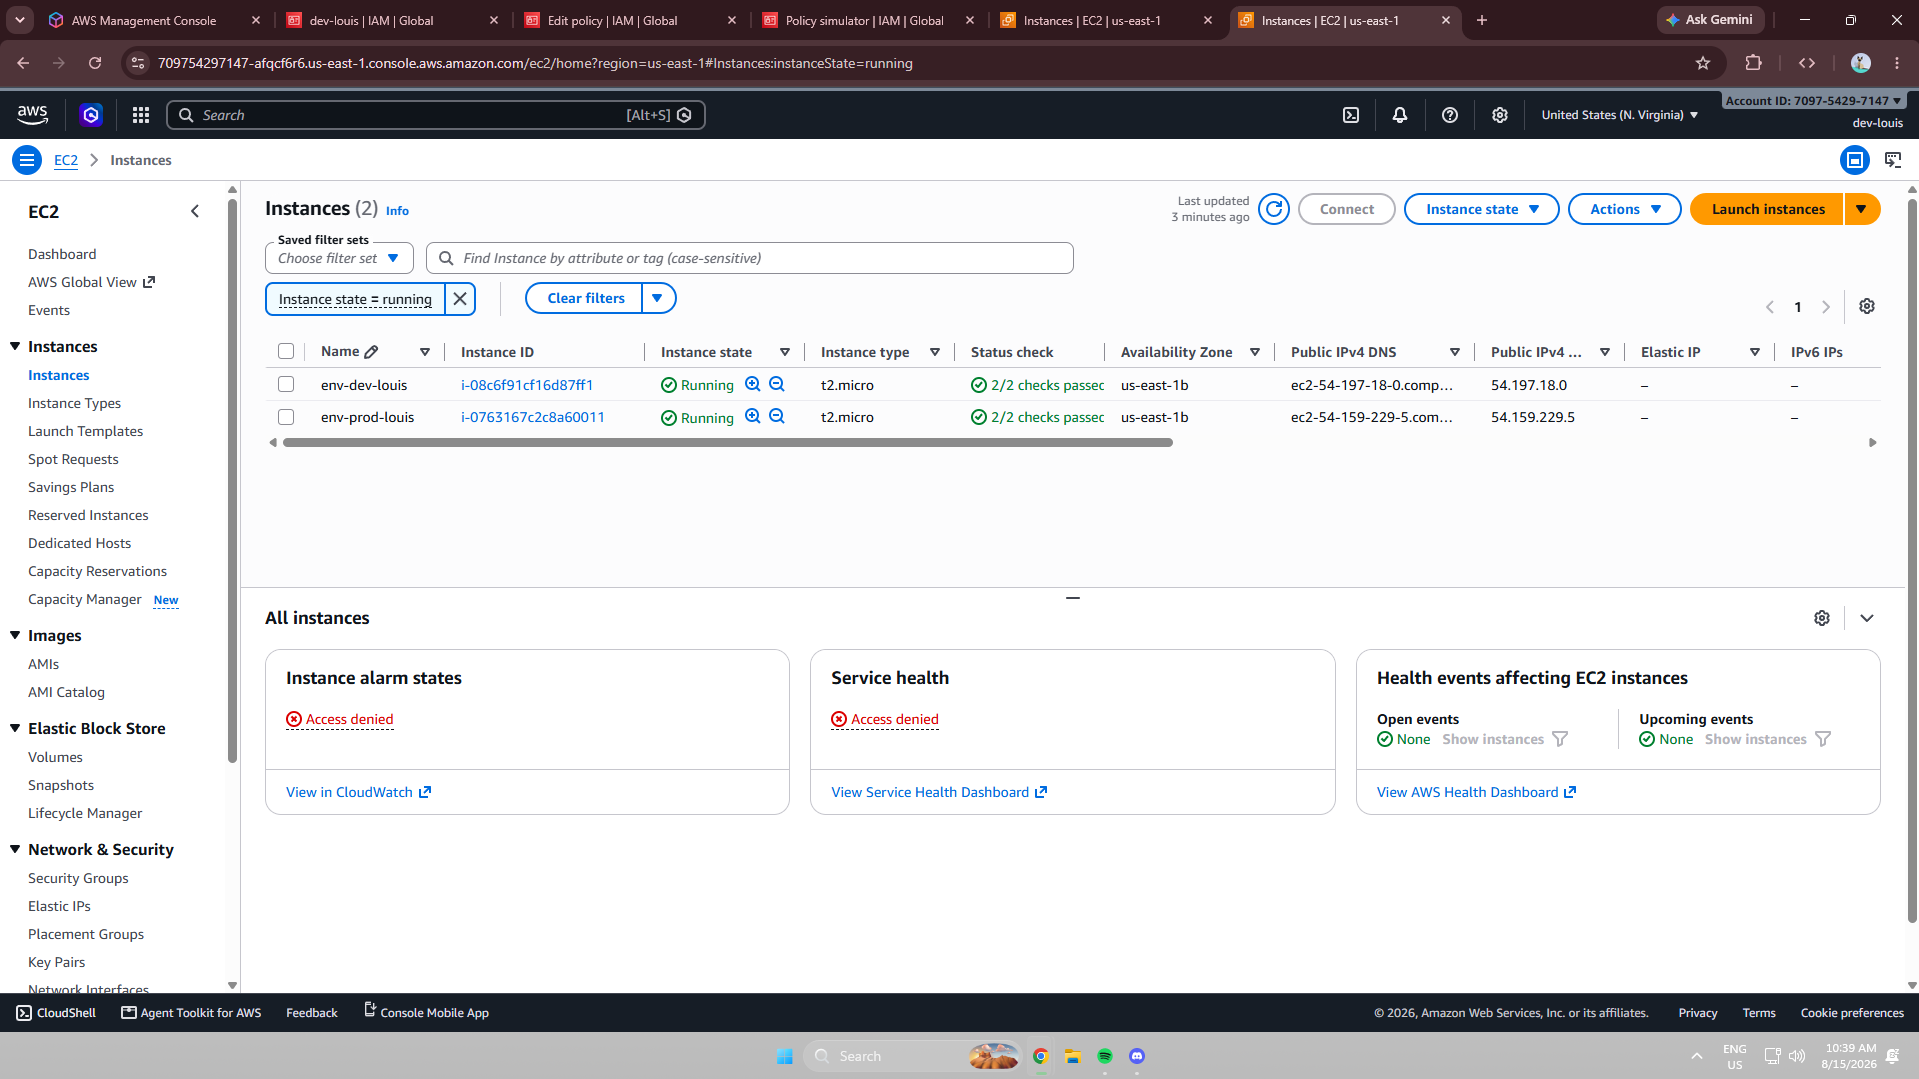
Task: Open the tutorials screen icon at top right
Action: tap(1893, 160)
